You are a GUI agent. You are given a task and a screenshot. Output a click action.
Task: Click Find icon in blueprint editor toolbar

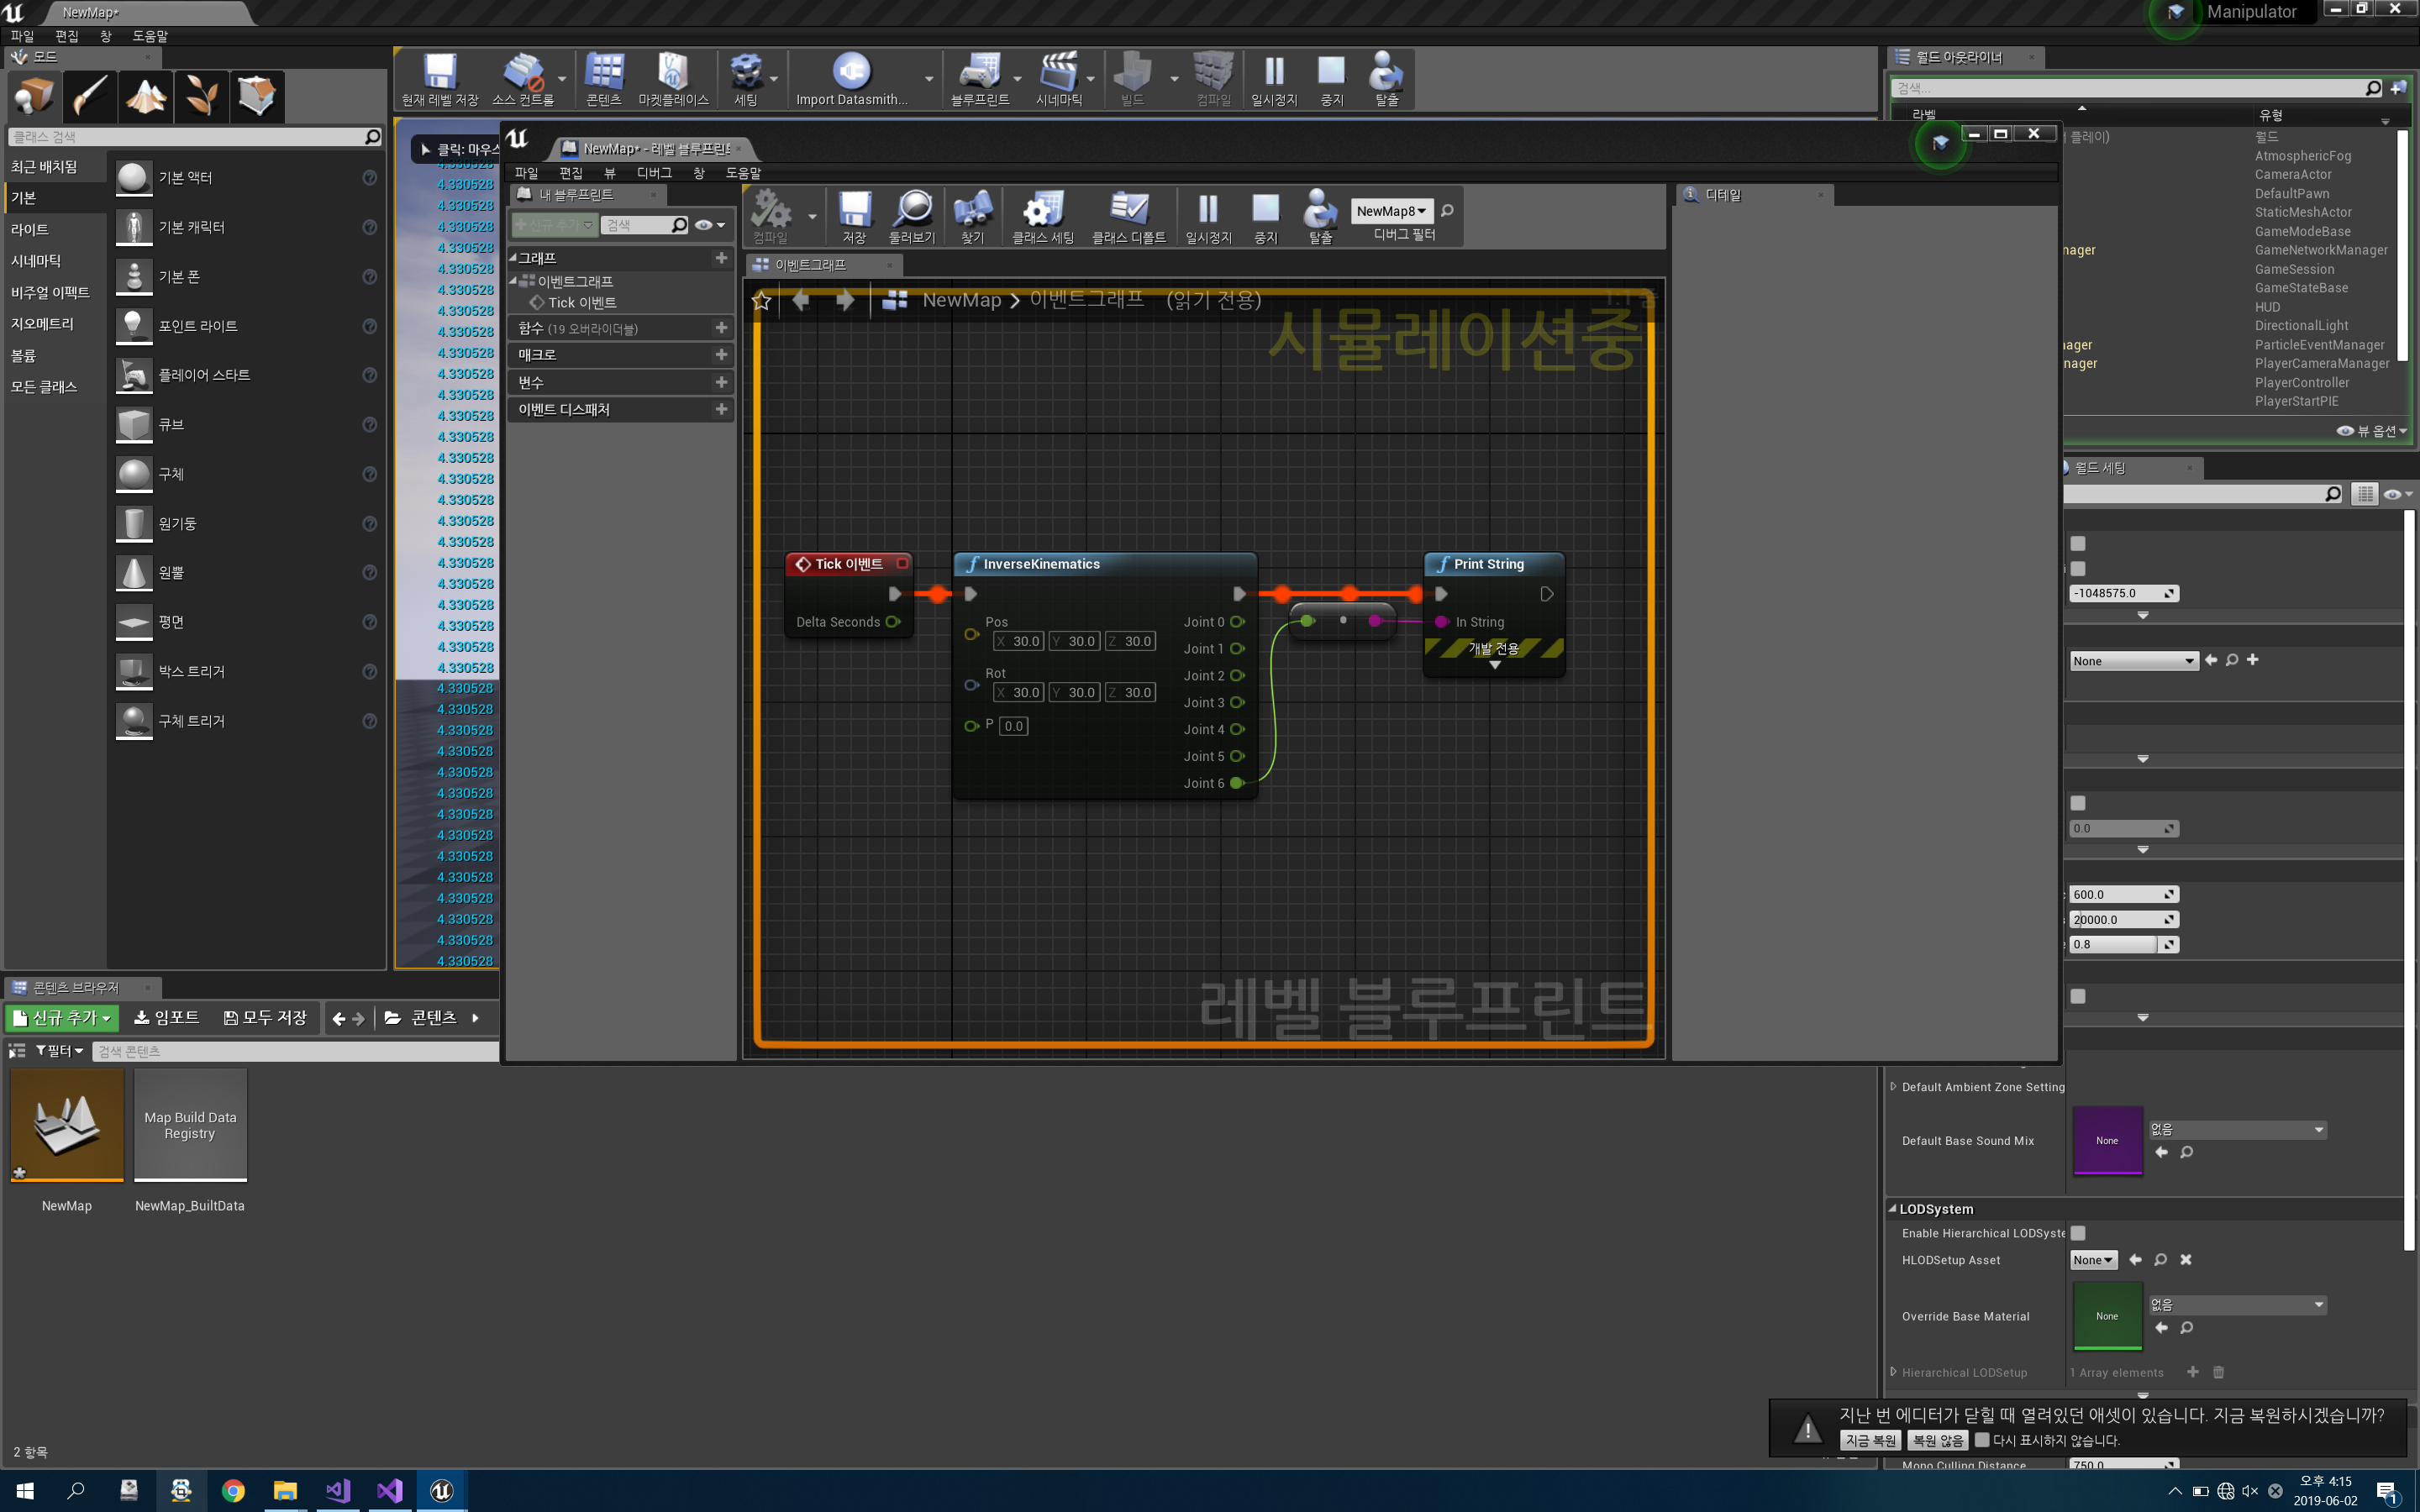[973, 210]
